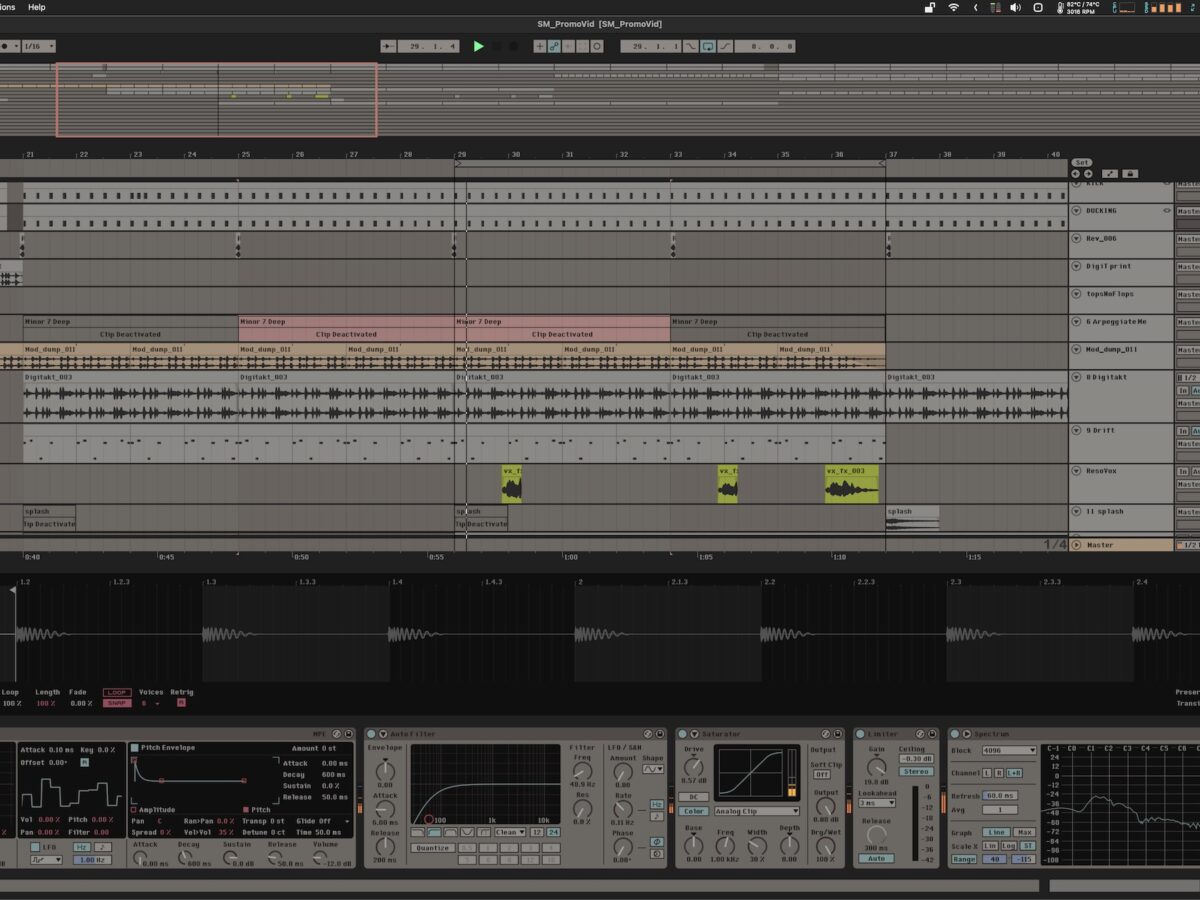Adjust the Saturator Drive knob
1200x900 pixels.
[693, 765]
